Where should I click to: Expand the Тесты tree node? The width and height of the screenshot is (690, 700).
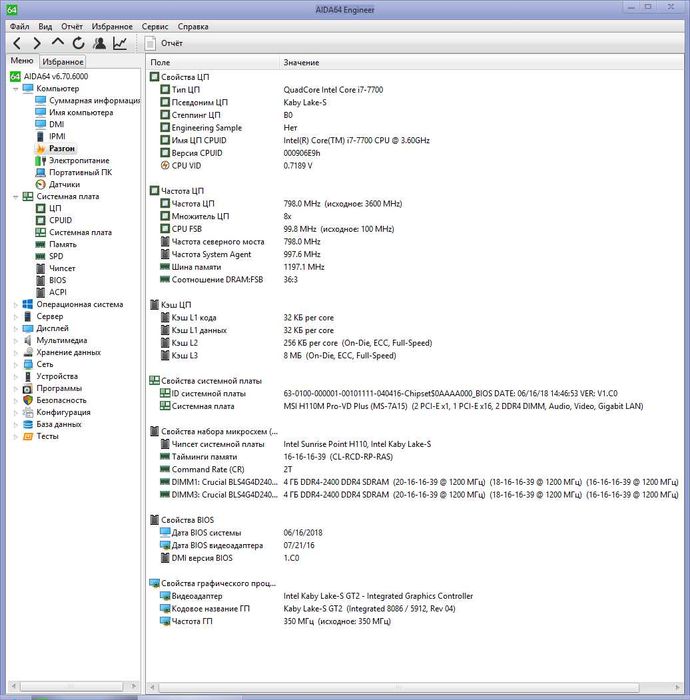(x=16, y=437)
